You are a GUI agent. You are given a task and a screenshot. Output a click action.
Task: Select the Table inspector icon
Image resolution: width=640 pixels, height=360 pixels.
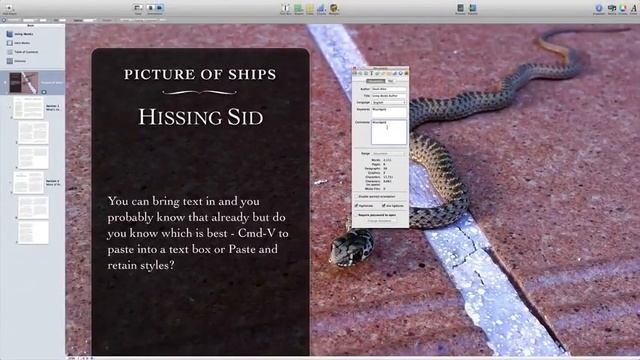(389, 73)
